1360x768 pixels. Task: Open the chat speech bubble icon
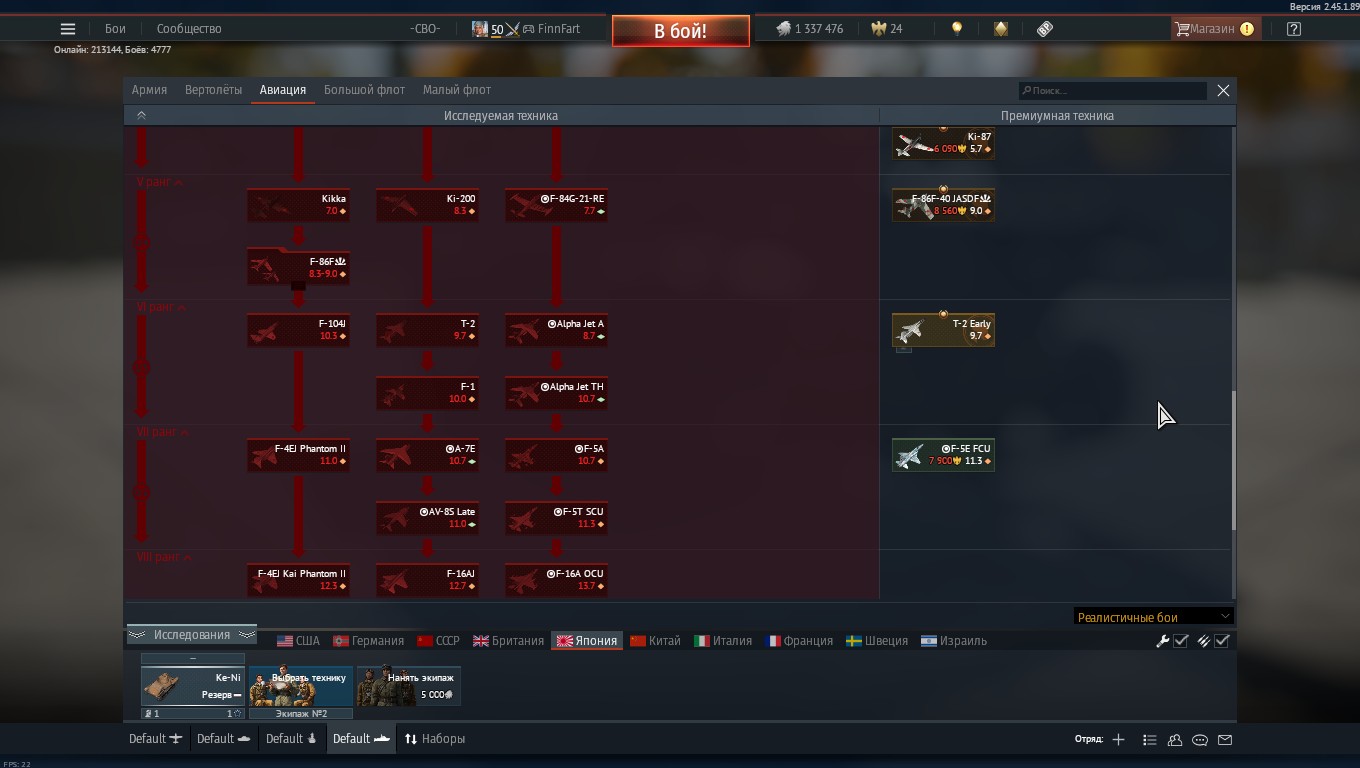tap(1200, 740)
